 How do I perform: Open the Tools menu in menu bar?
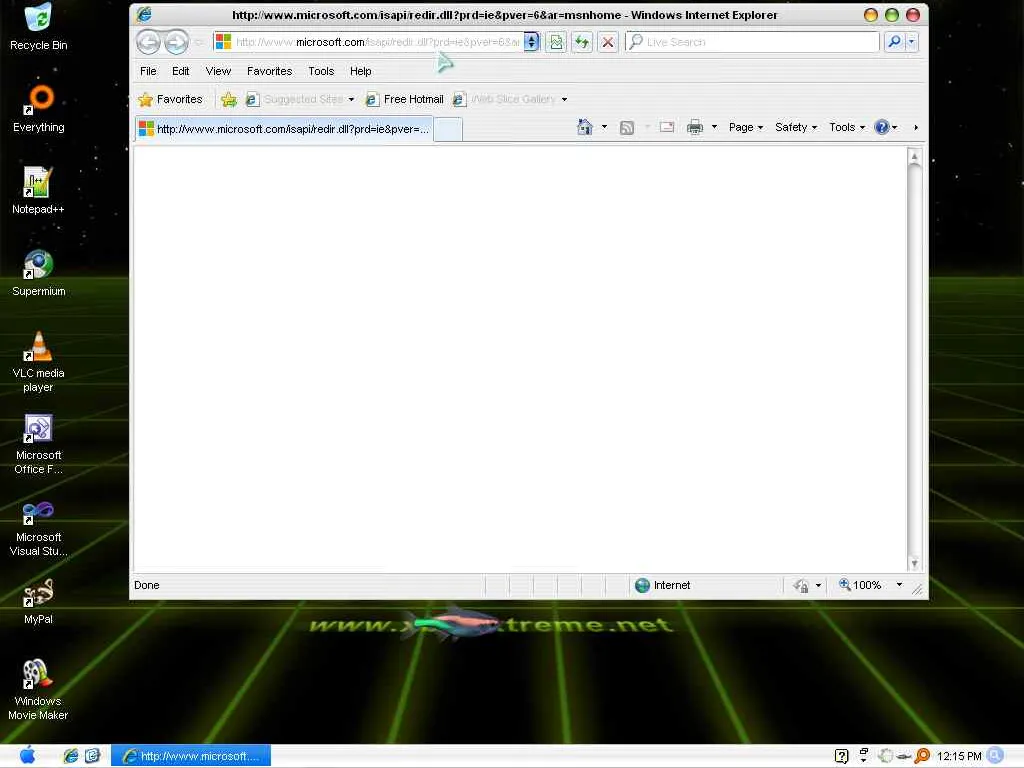point(321,71)
